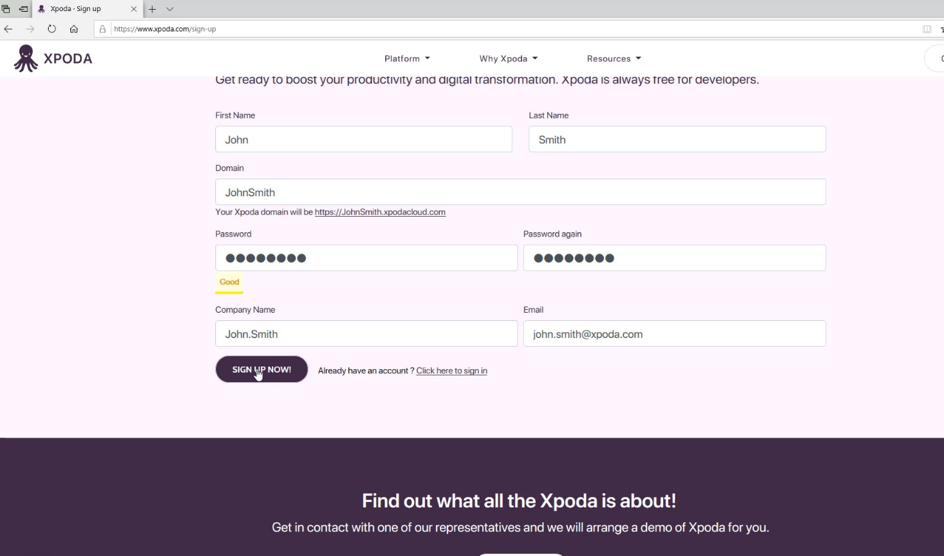Viewport: 944px width, 556px height.
Task: Open the browser home icon
Action: coord(73,29)
